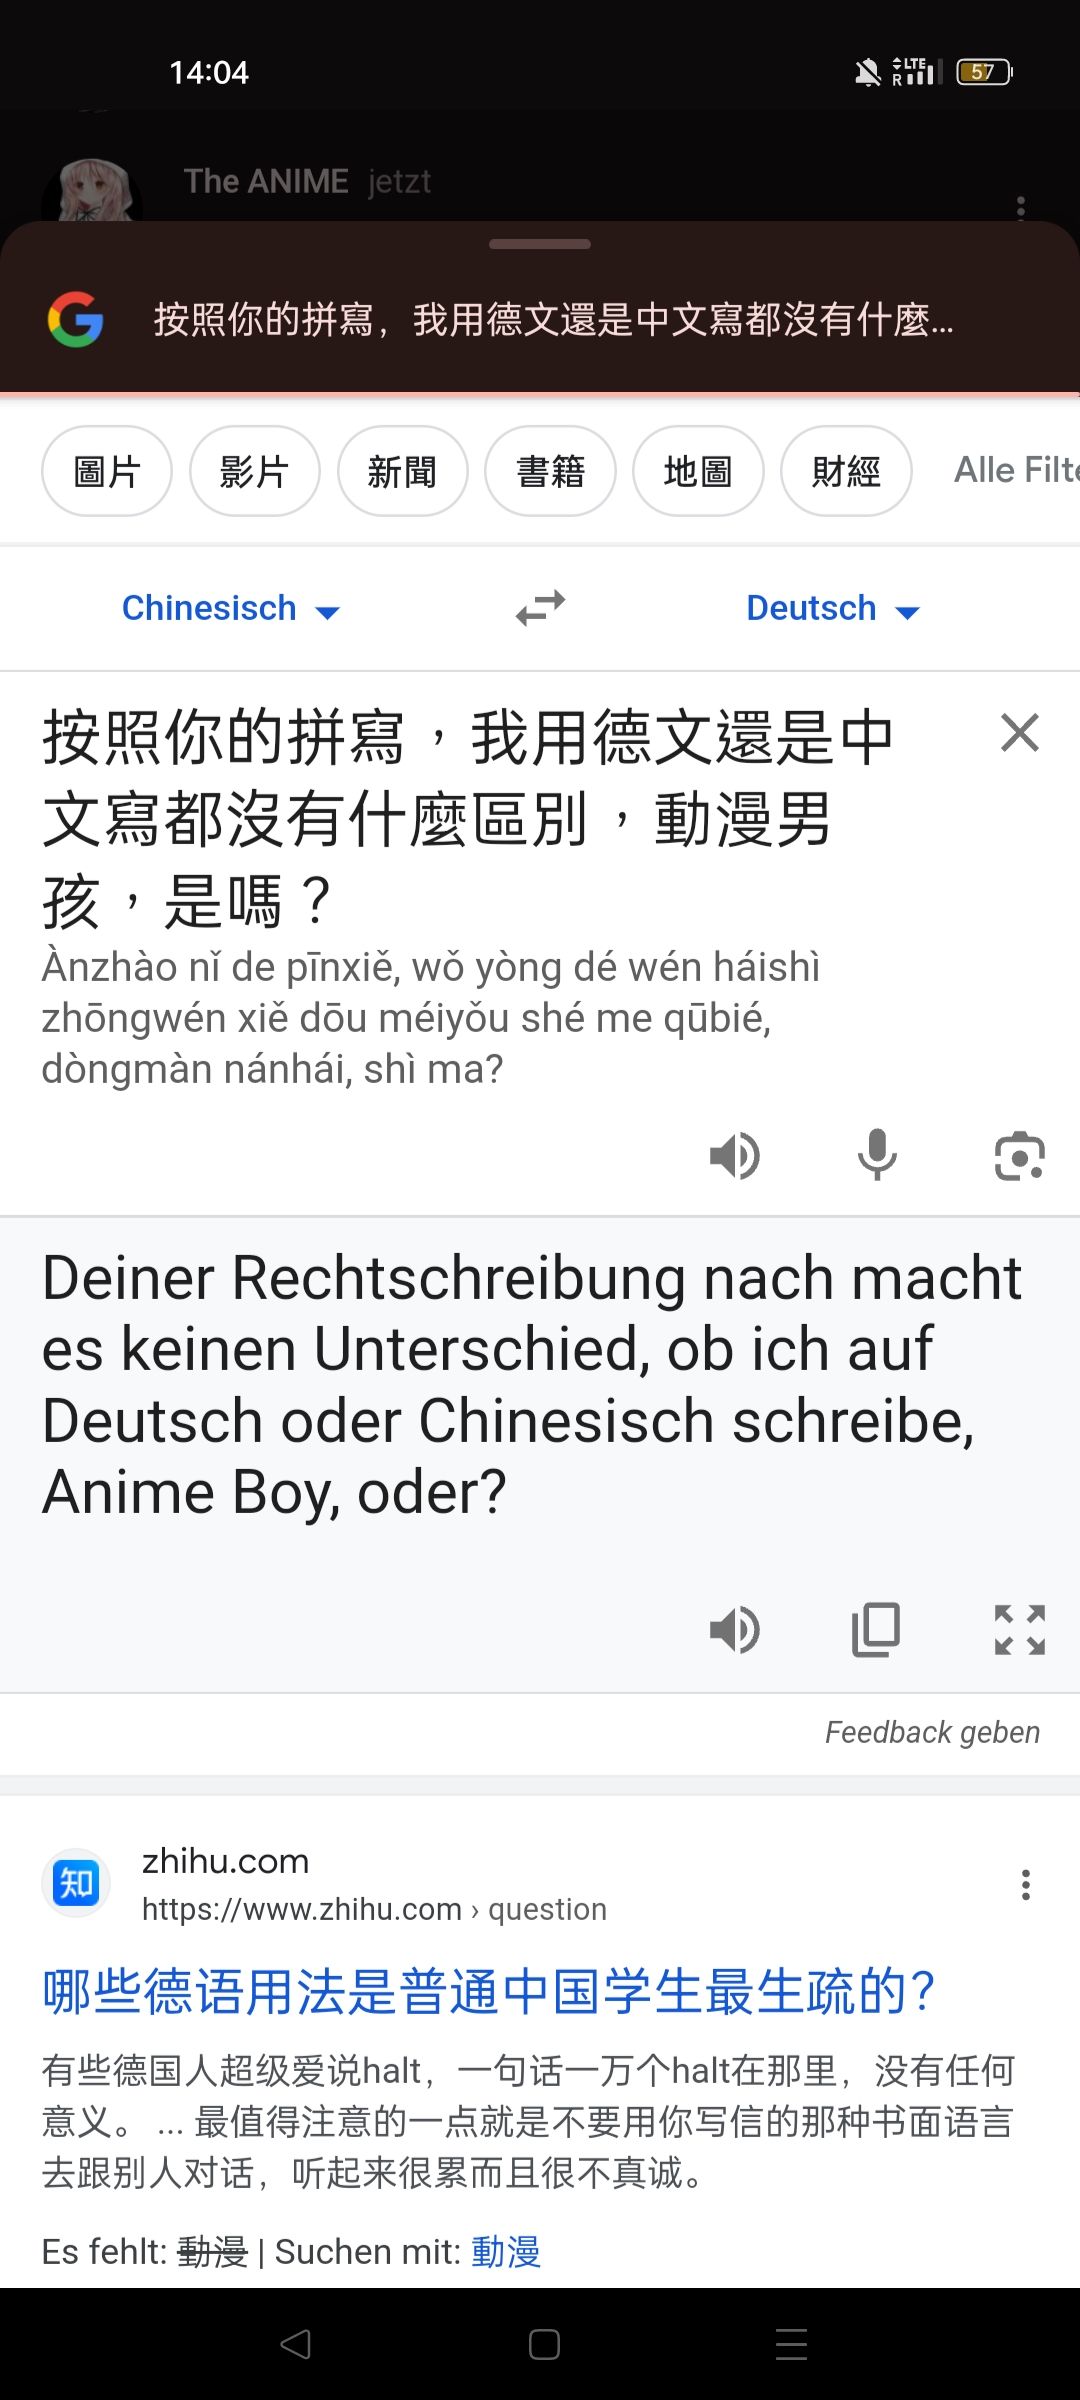Open the zhihu.com result options menu
This screenshot has height=2400, width=1080.
[1025, 1885]
